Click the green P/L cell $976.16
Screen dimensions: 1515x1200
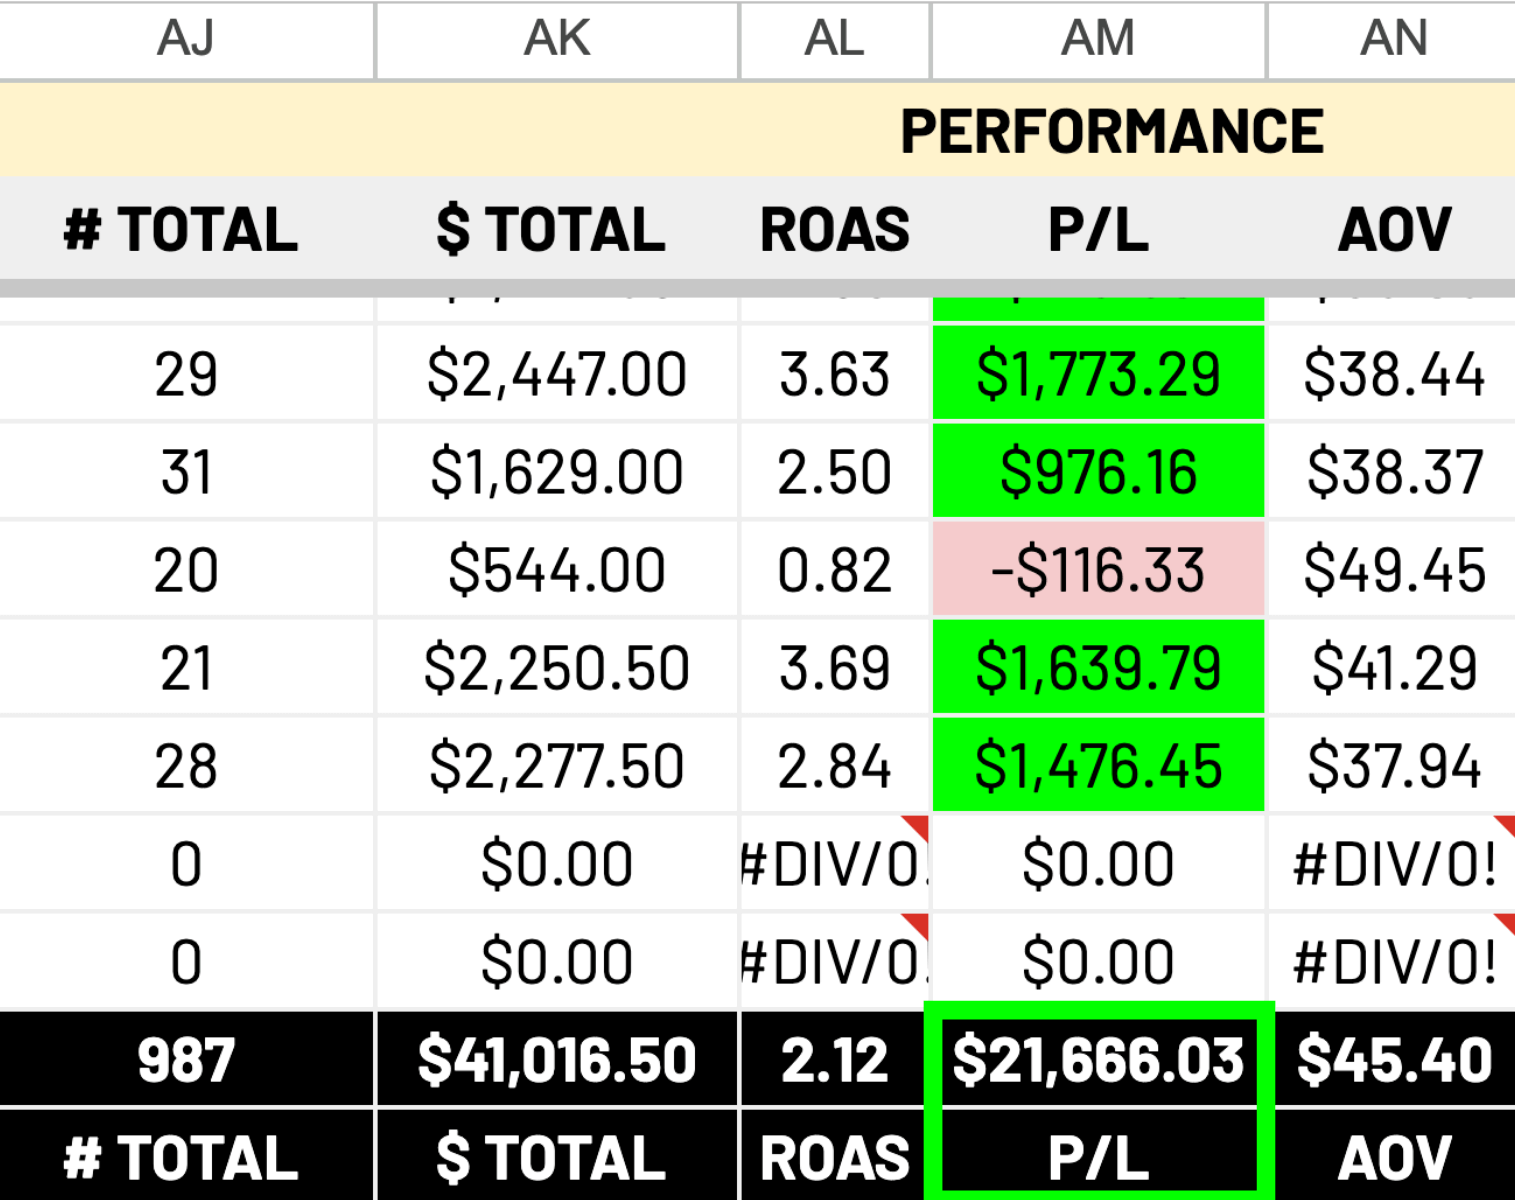1098,473
